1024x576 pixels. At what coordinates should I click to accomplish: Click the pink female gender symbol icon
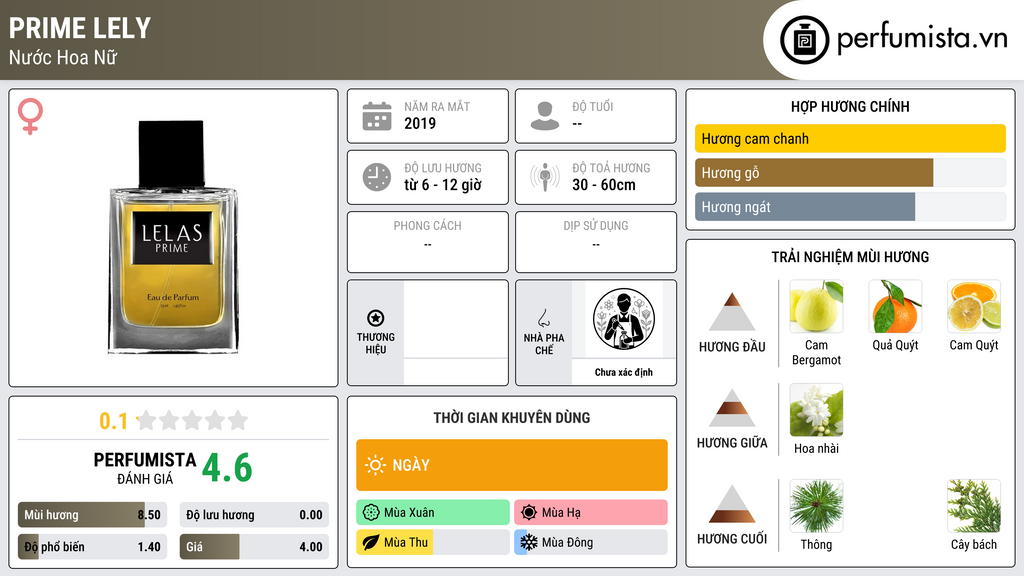pyautogui.click(x=30, y=116)
